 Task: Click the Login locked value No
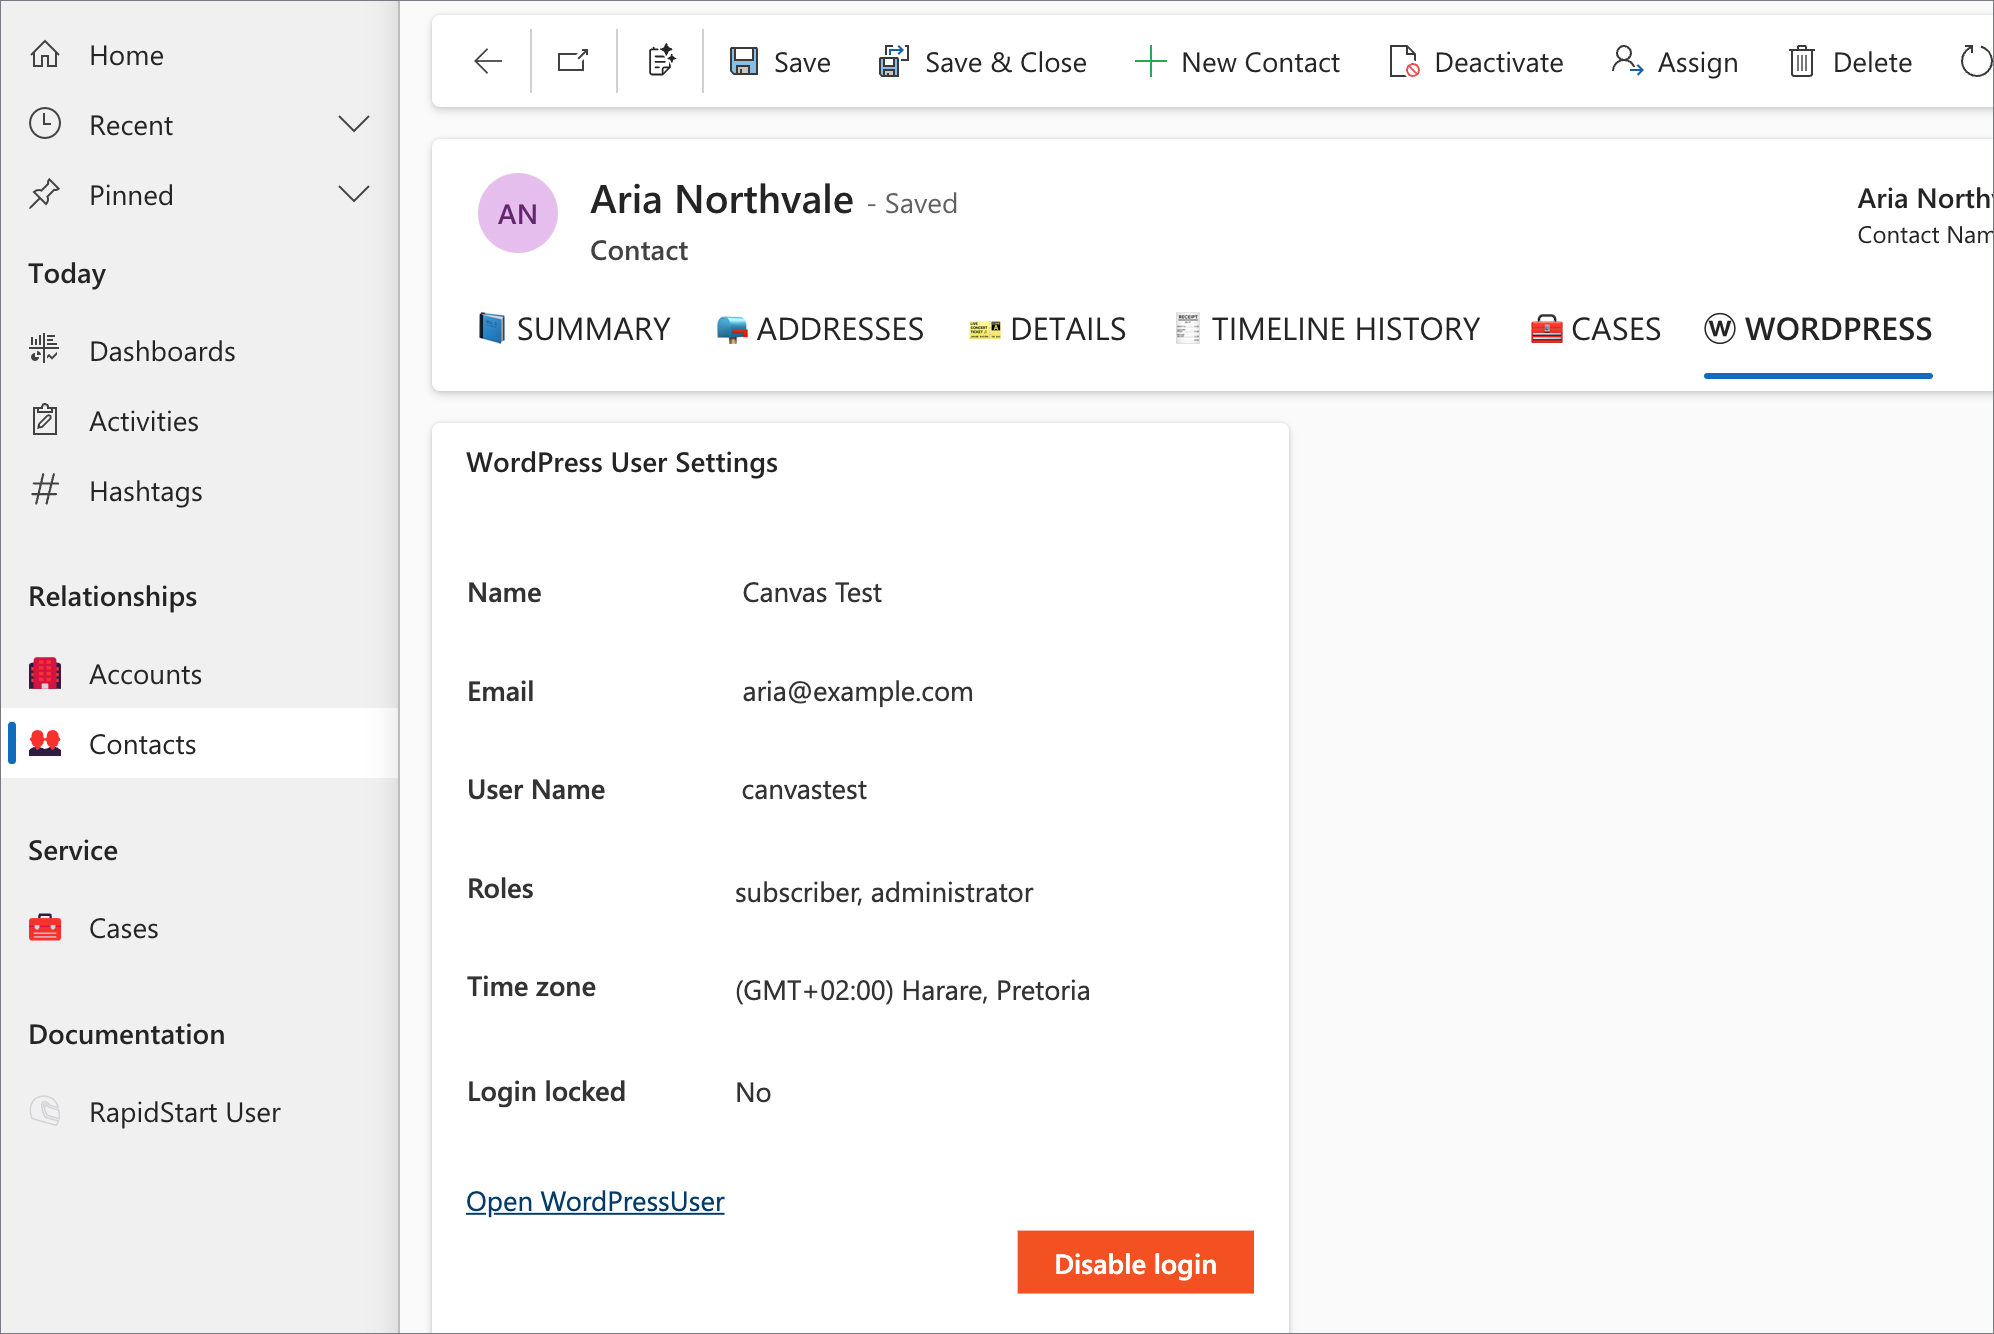tap(753, 1092)
